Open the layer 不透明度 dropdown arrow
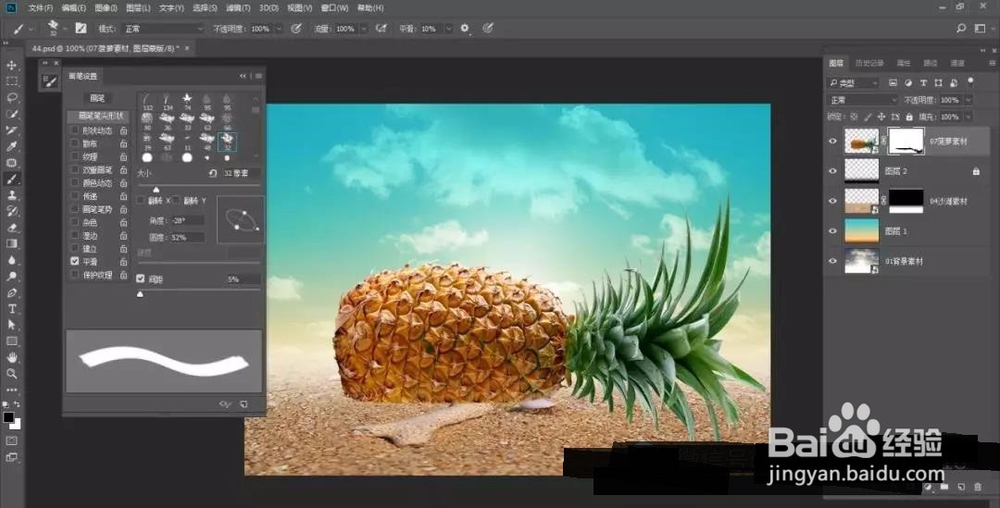 (x=968, y=100)
